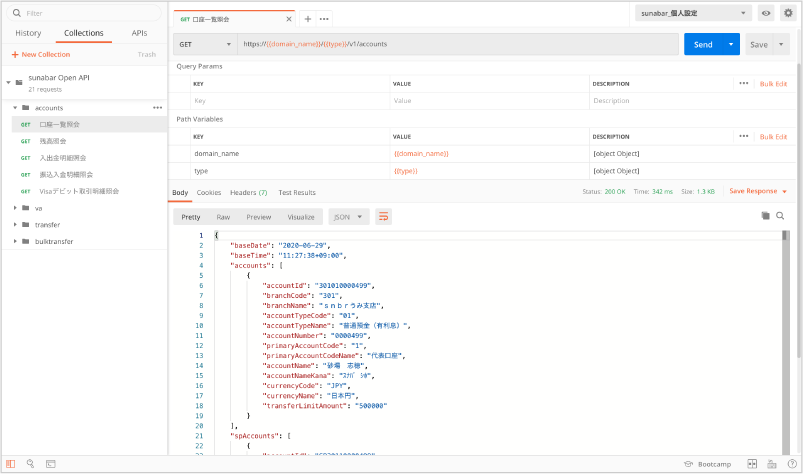Click Bulk Edit for Query Params
The height and width of the screenshot is (474, 803).
pyautogui.click(x=773, y=83)
